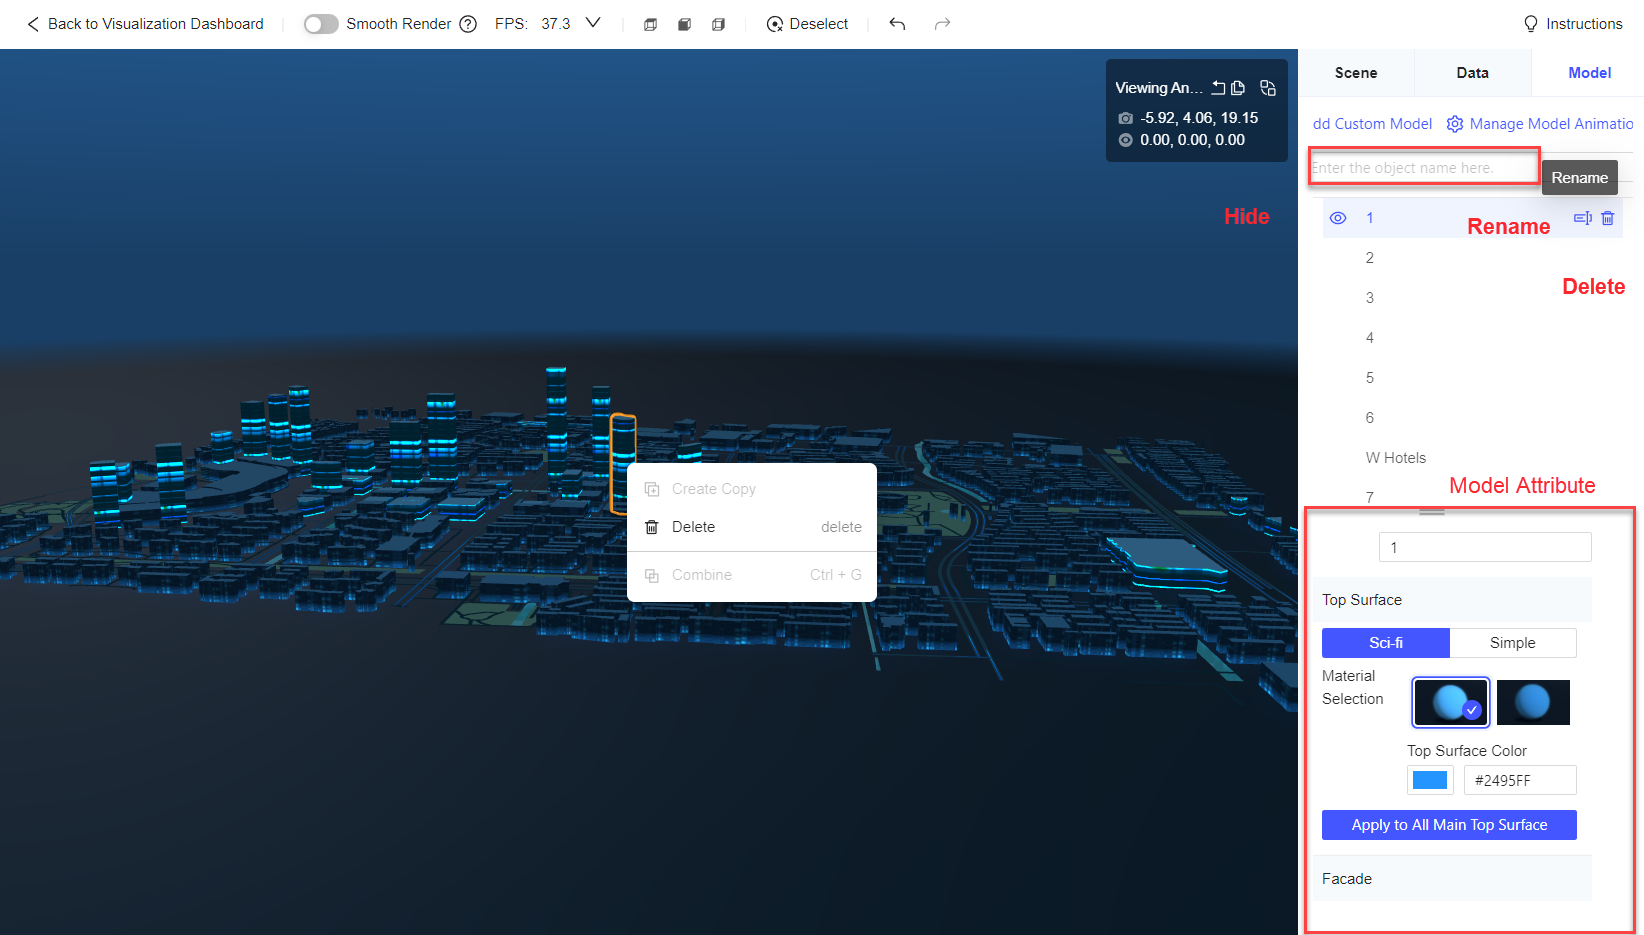This screenshot has width=1644, height=935.
Task: Click Apply to All Main Top Surface
Action: point(1448,824)
